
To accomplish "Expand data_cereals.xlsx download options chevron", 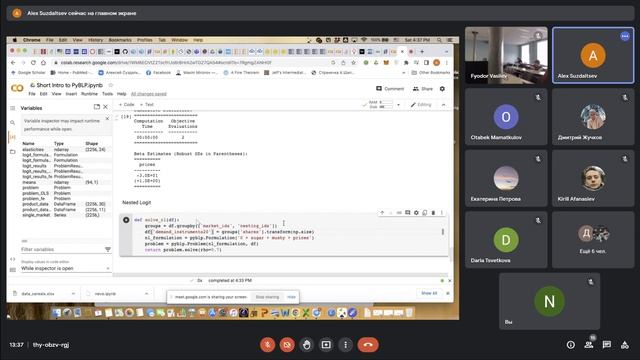I will point(73,293).
